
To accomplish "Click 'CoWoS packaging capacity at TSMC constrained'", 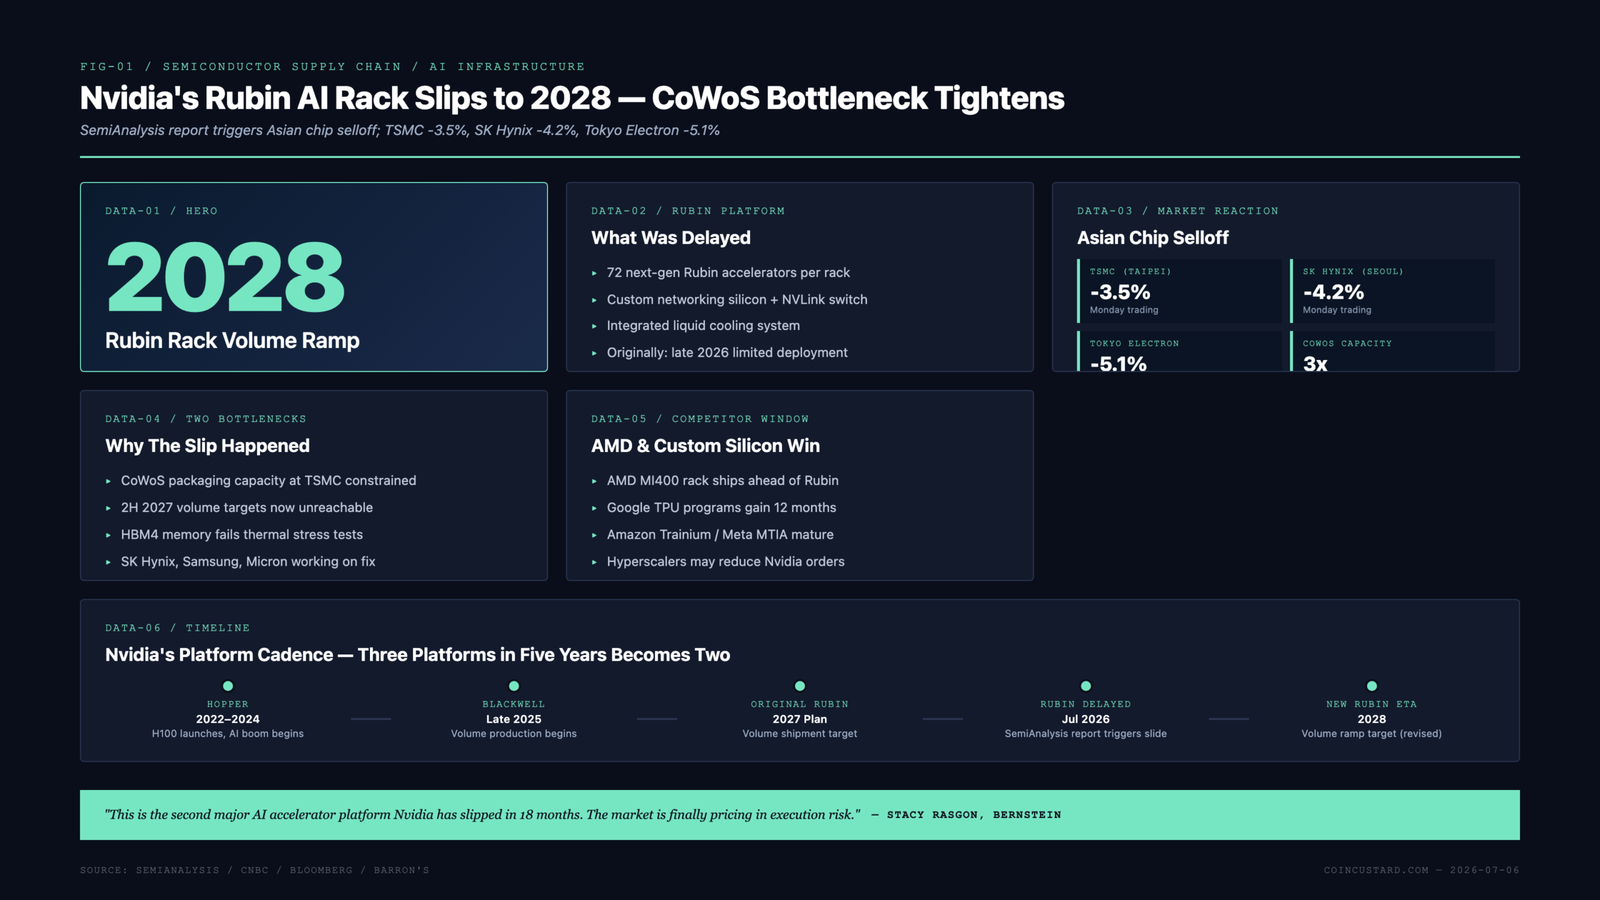I will pyautogui.click(x=268, y=481).
